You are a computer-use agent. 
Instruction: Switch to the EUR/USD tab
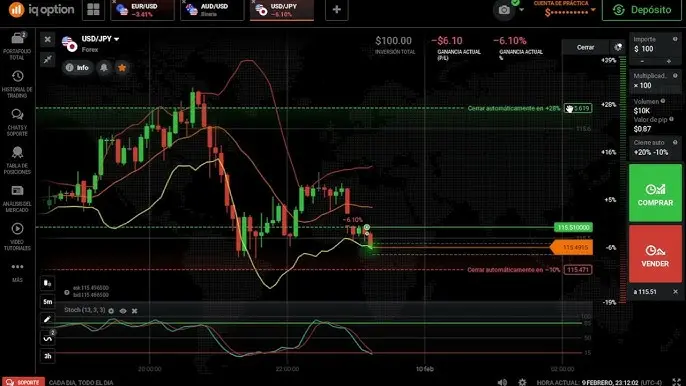142,10
